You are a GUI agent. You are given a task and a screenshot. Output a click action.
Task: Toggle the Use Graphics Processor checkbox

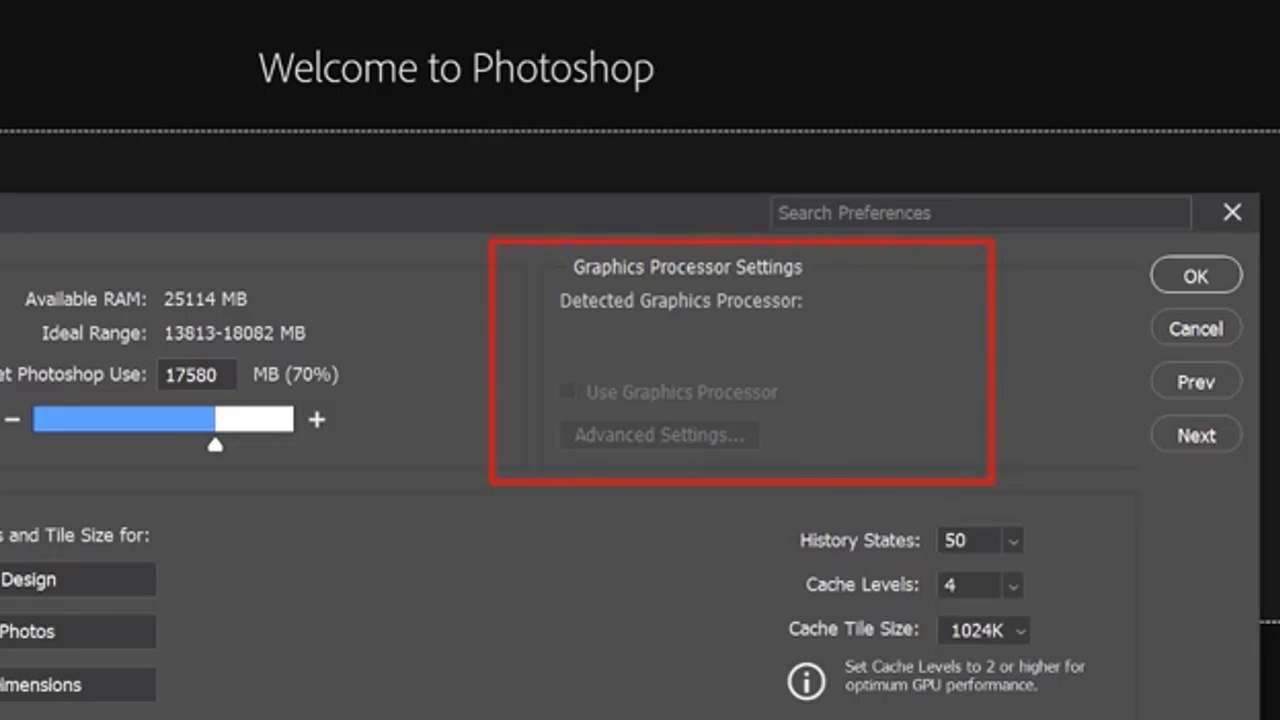[567, 391]
